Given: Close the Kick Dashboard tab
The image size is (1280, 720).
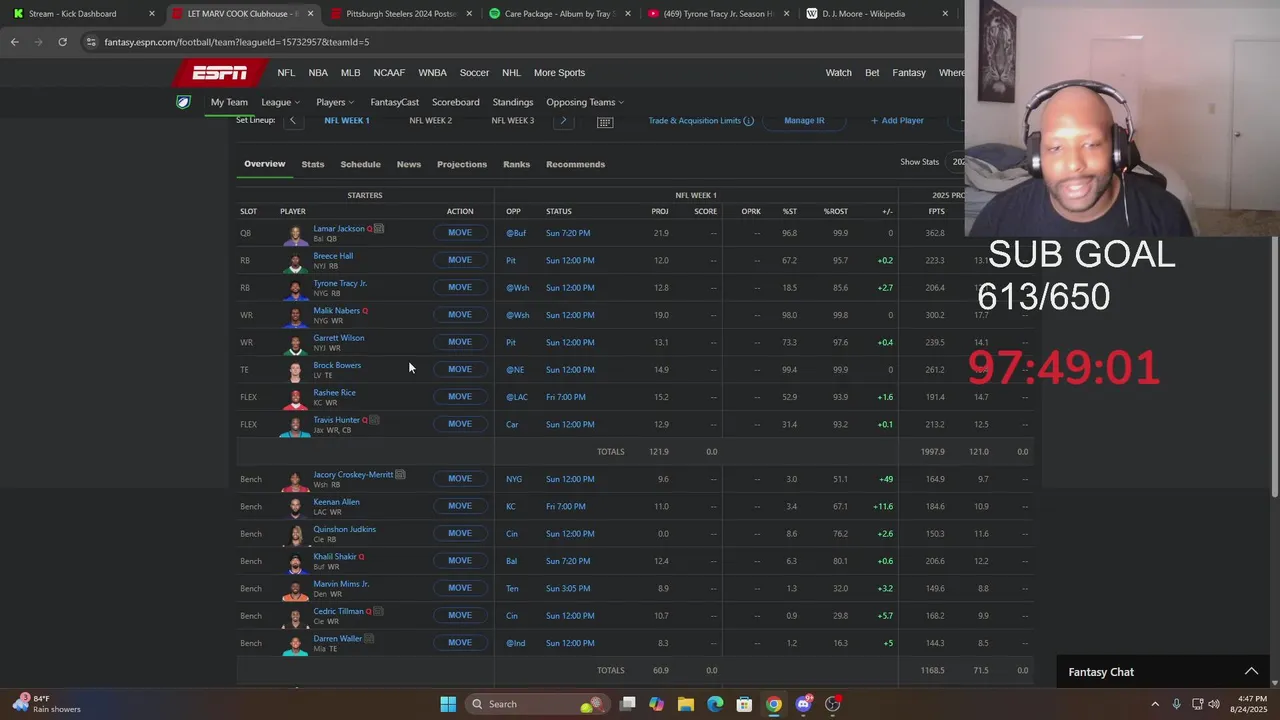Looking at the screenshot, I should point(152,14).
